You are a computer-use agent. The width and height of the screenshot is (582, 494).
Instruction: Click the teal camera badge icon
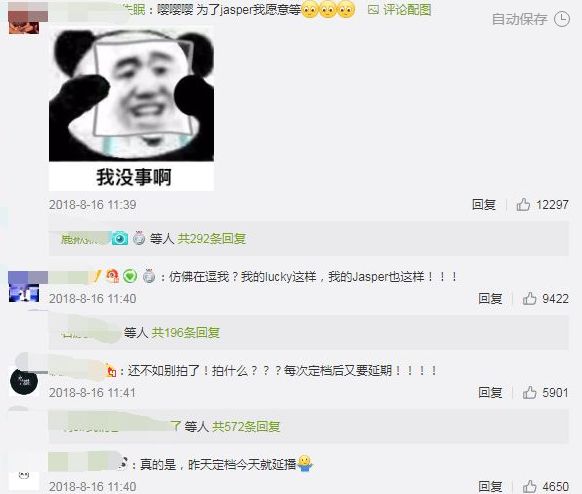120,238
